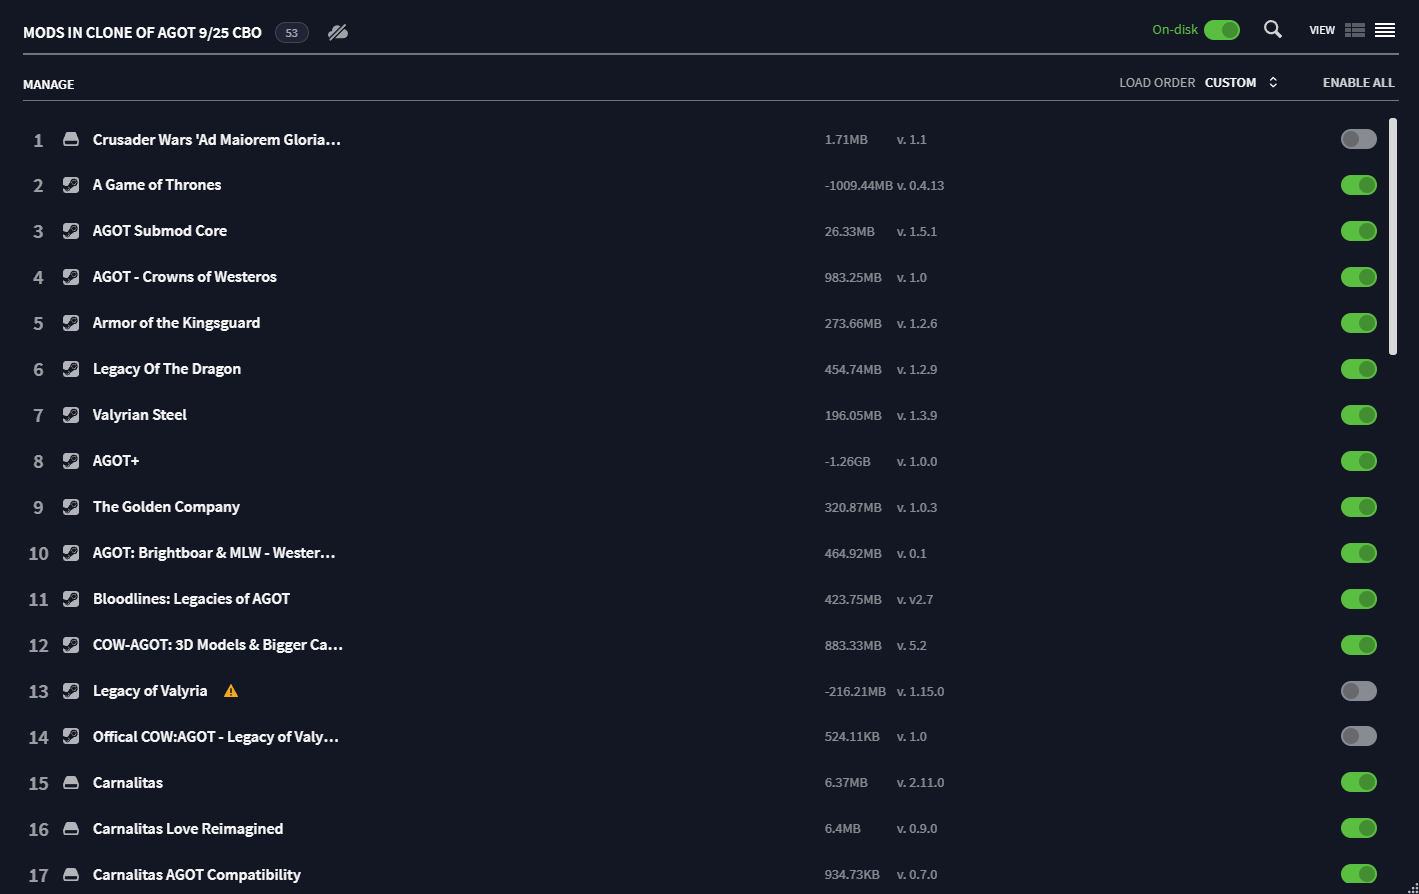This screenshot has height=894, width=1419.
Task: Select the mod name 'The Golden Company'
Action: coord(166,507)
